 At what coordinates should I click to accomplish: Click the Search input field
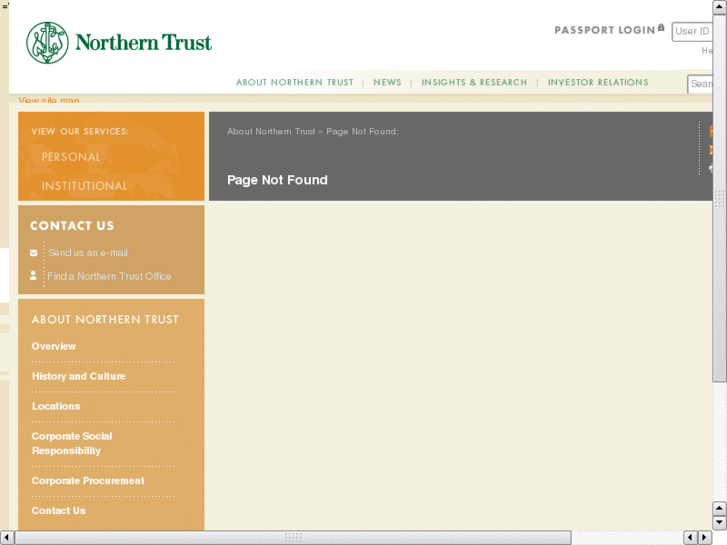click(700, 84)
